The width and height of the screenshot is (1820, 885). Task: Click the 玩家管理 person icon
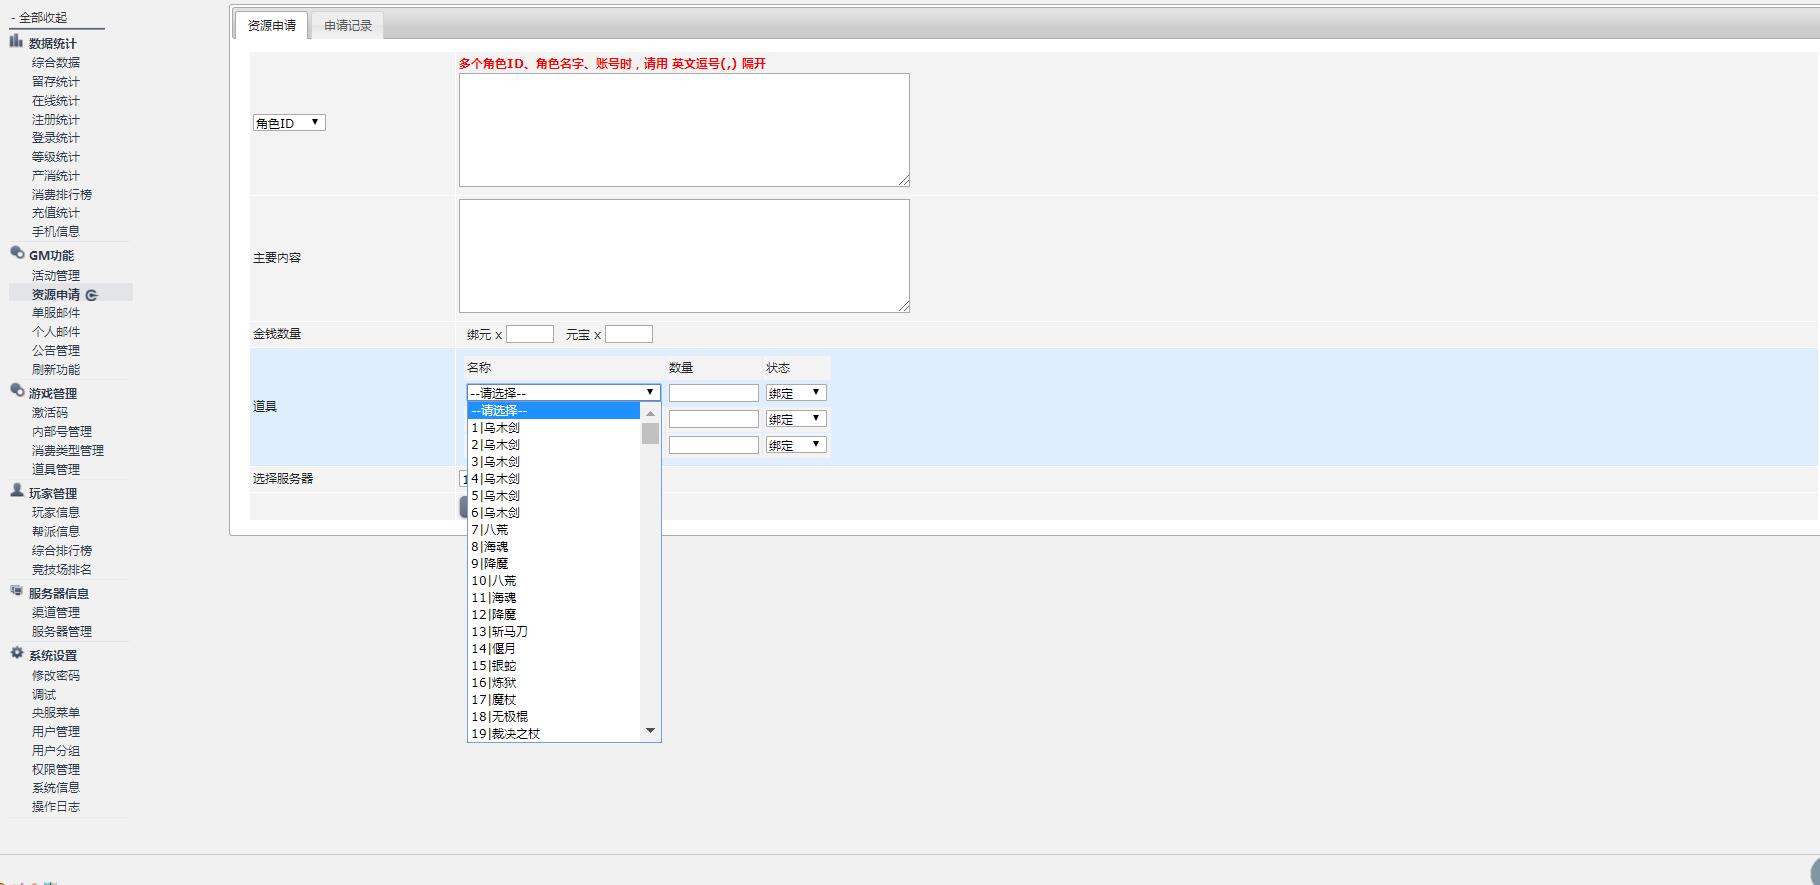click(x=17, y=491)
